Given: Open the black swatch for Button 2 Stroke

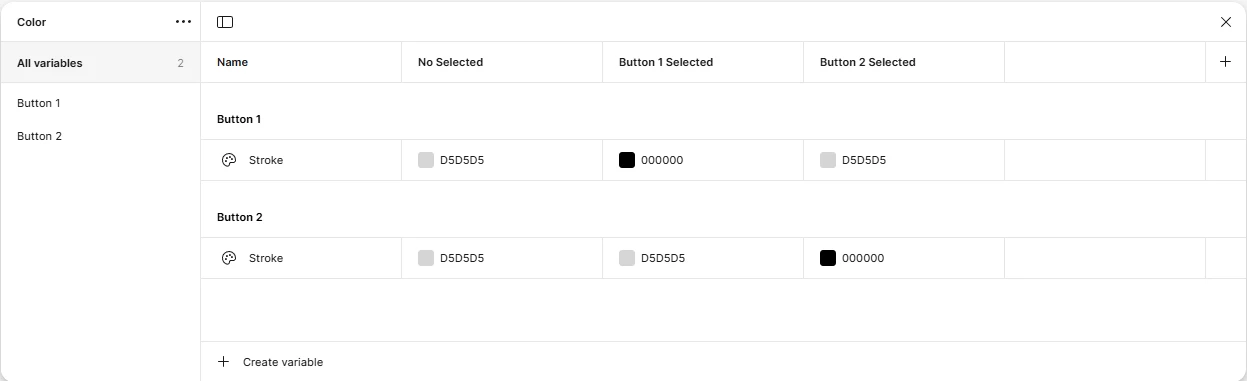Looking at the screenshot, I should tap(828, 258).
